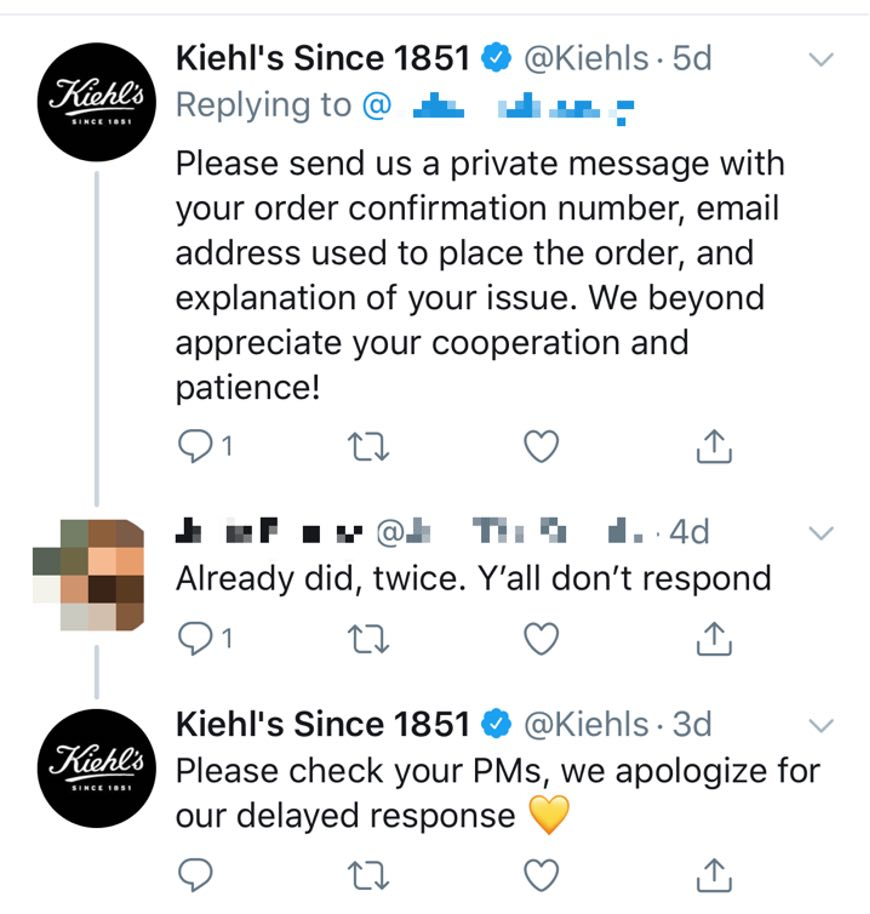View the pixelated customer profile picture
This screenshot has width=870, height=914.
(x=88, y=575)
